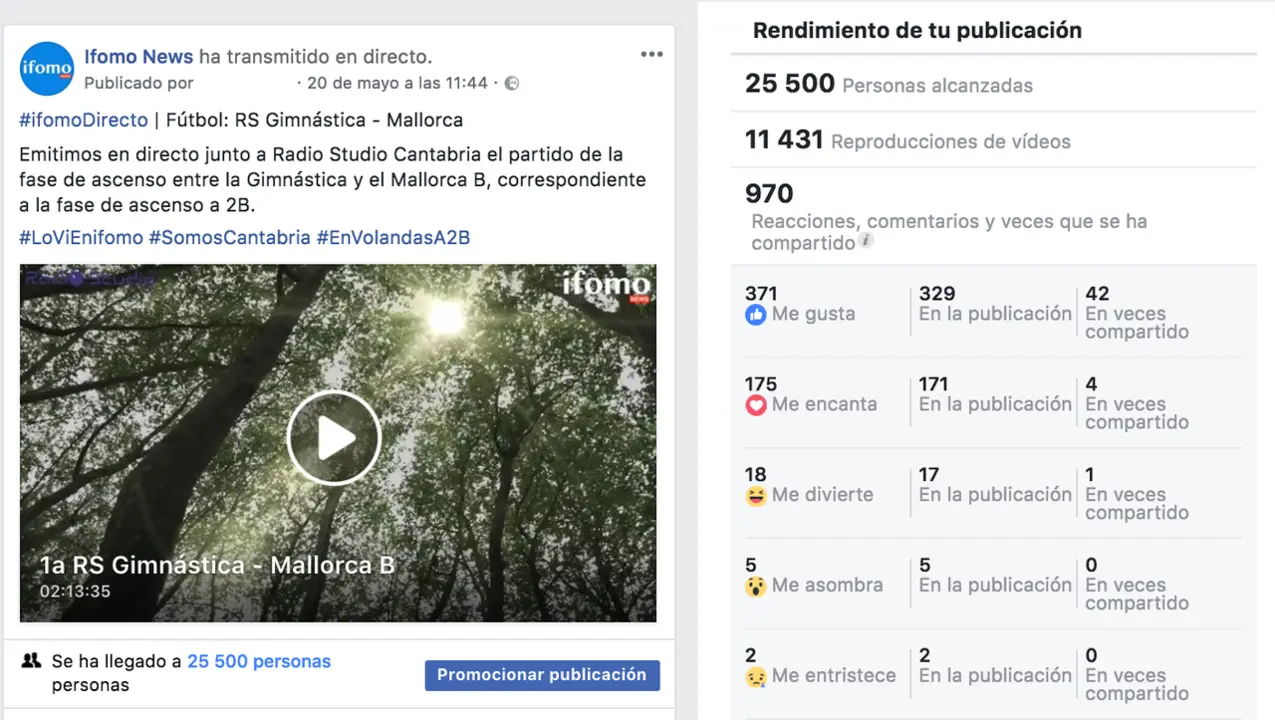Click the 20 de mayo post timestamp
This screenshot has height=720, width=1275.
pyautogui.click(x=397, y=83)
